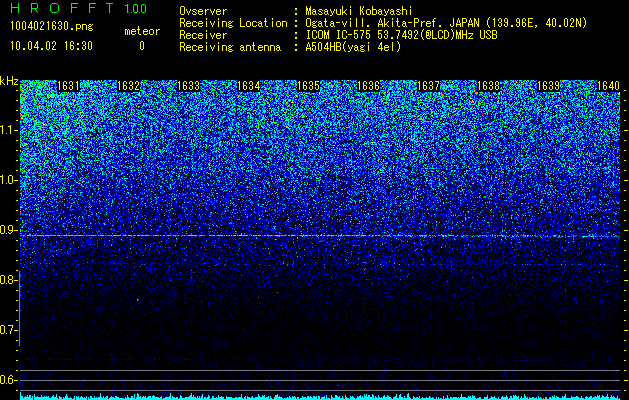Click the bright horizontal carrier line near 0.9
Image resolution: width=629 pixels, height=400 pixels.
coord(320,236)
